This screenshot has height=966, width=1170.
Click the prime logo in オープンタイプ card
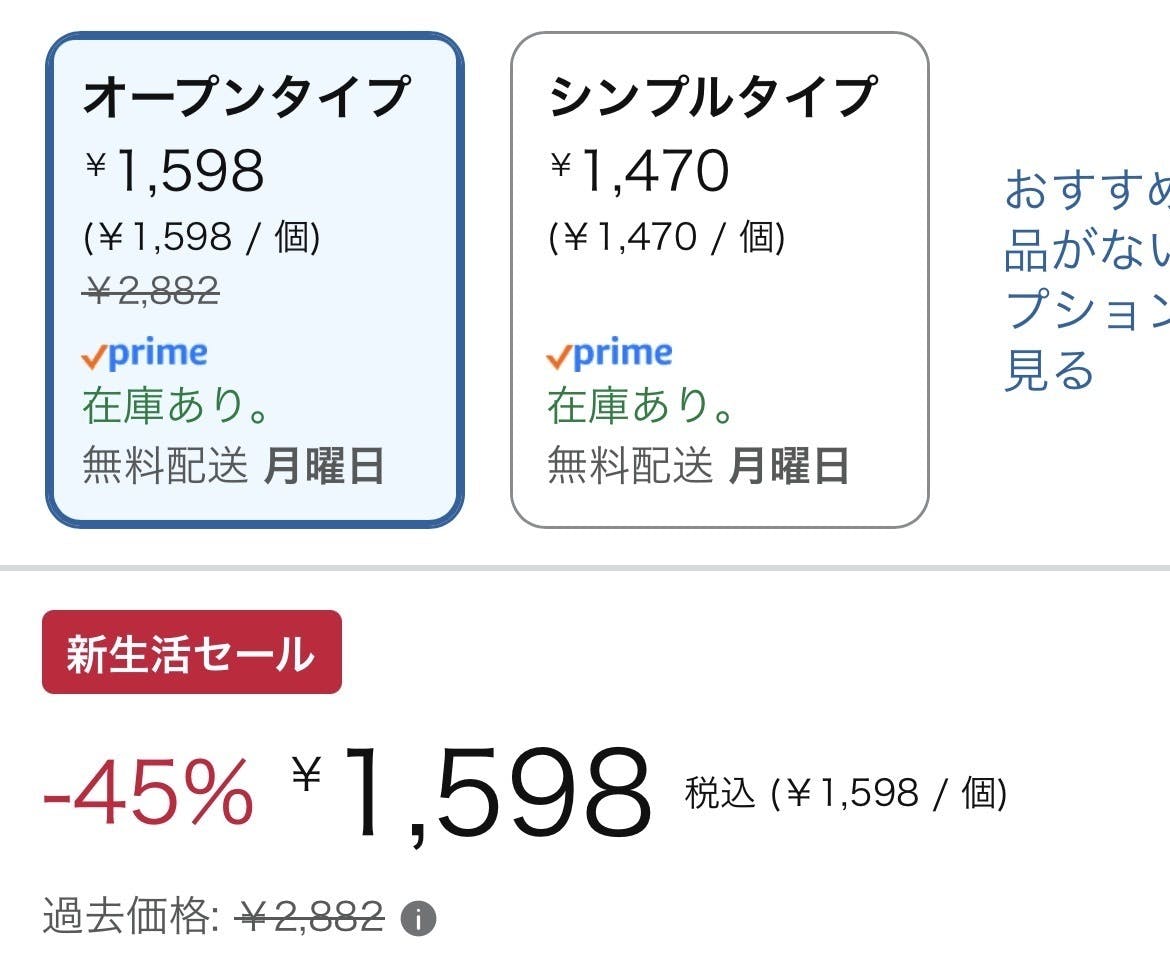[145, 353]
